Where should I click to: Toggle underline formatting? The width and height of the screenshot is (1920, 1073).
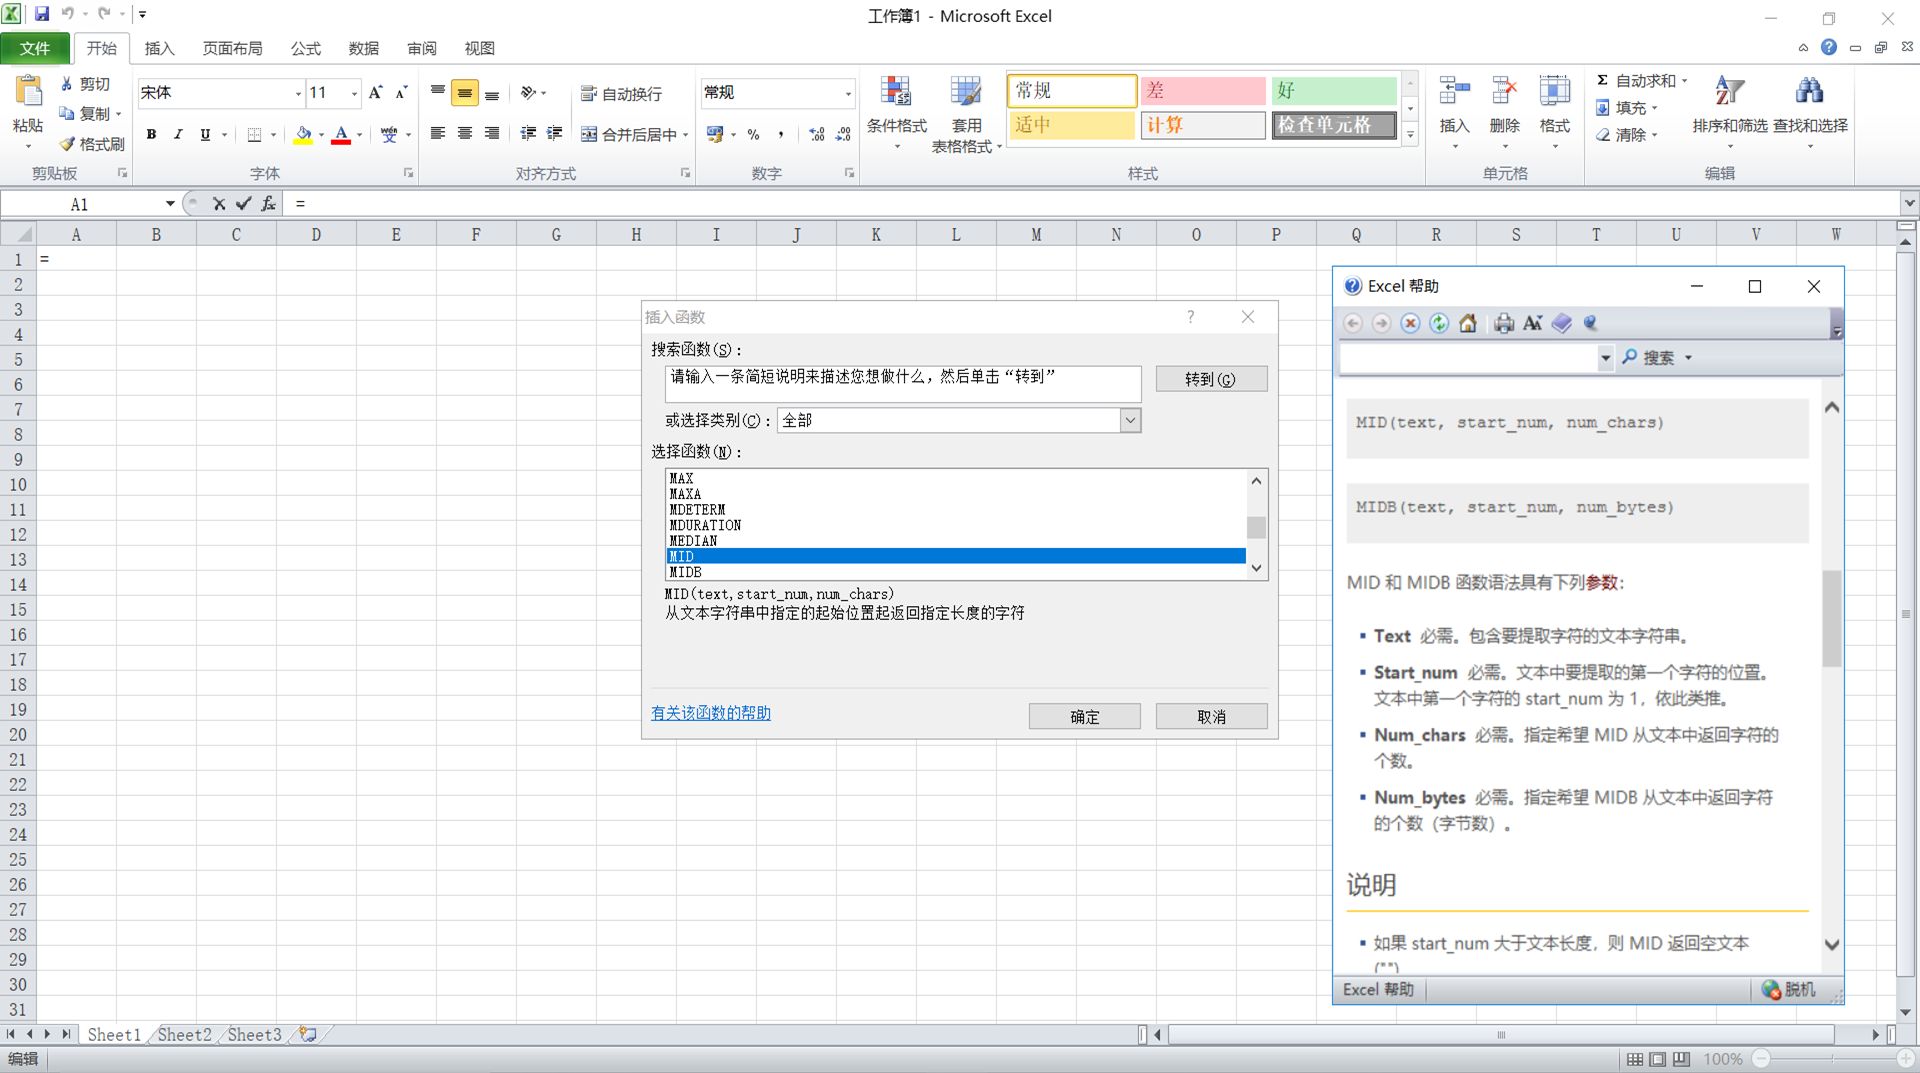click(x=204, y=134)
